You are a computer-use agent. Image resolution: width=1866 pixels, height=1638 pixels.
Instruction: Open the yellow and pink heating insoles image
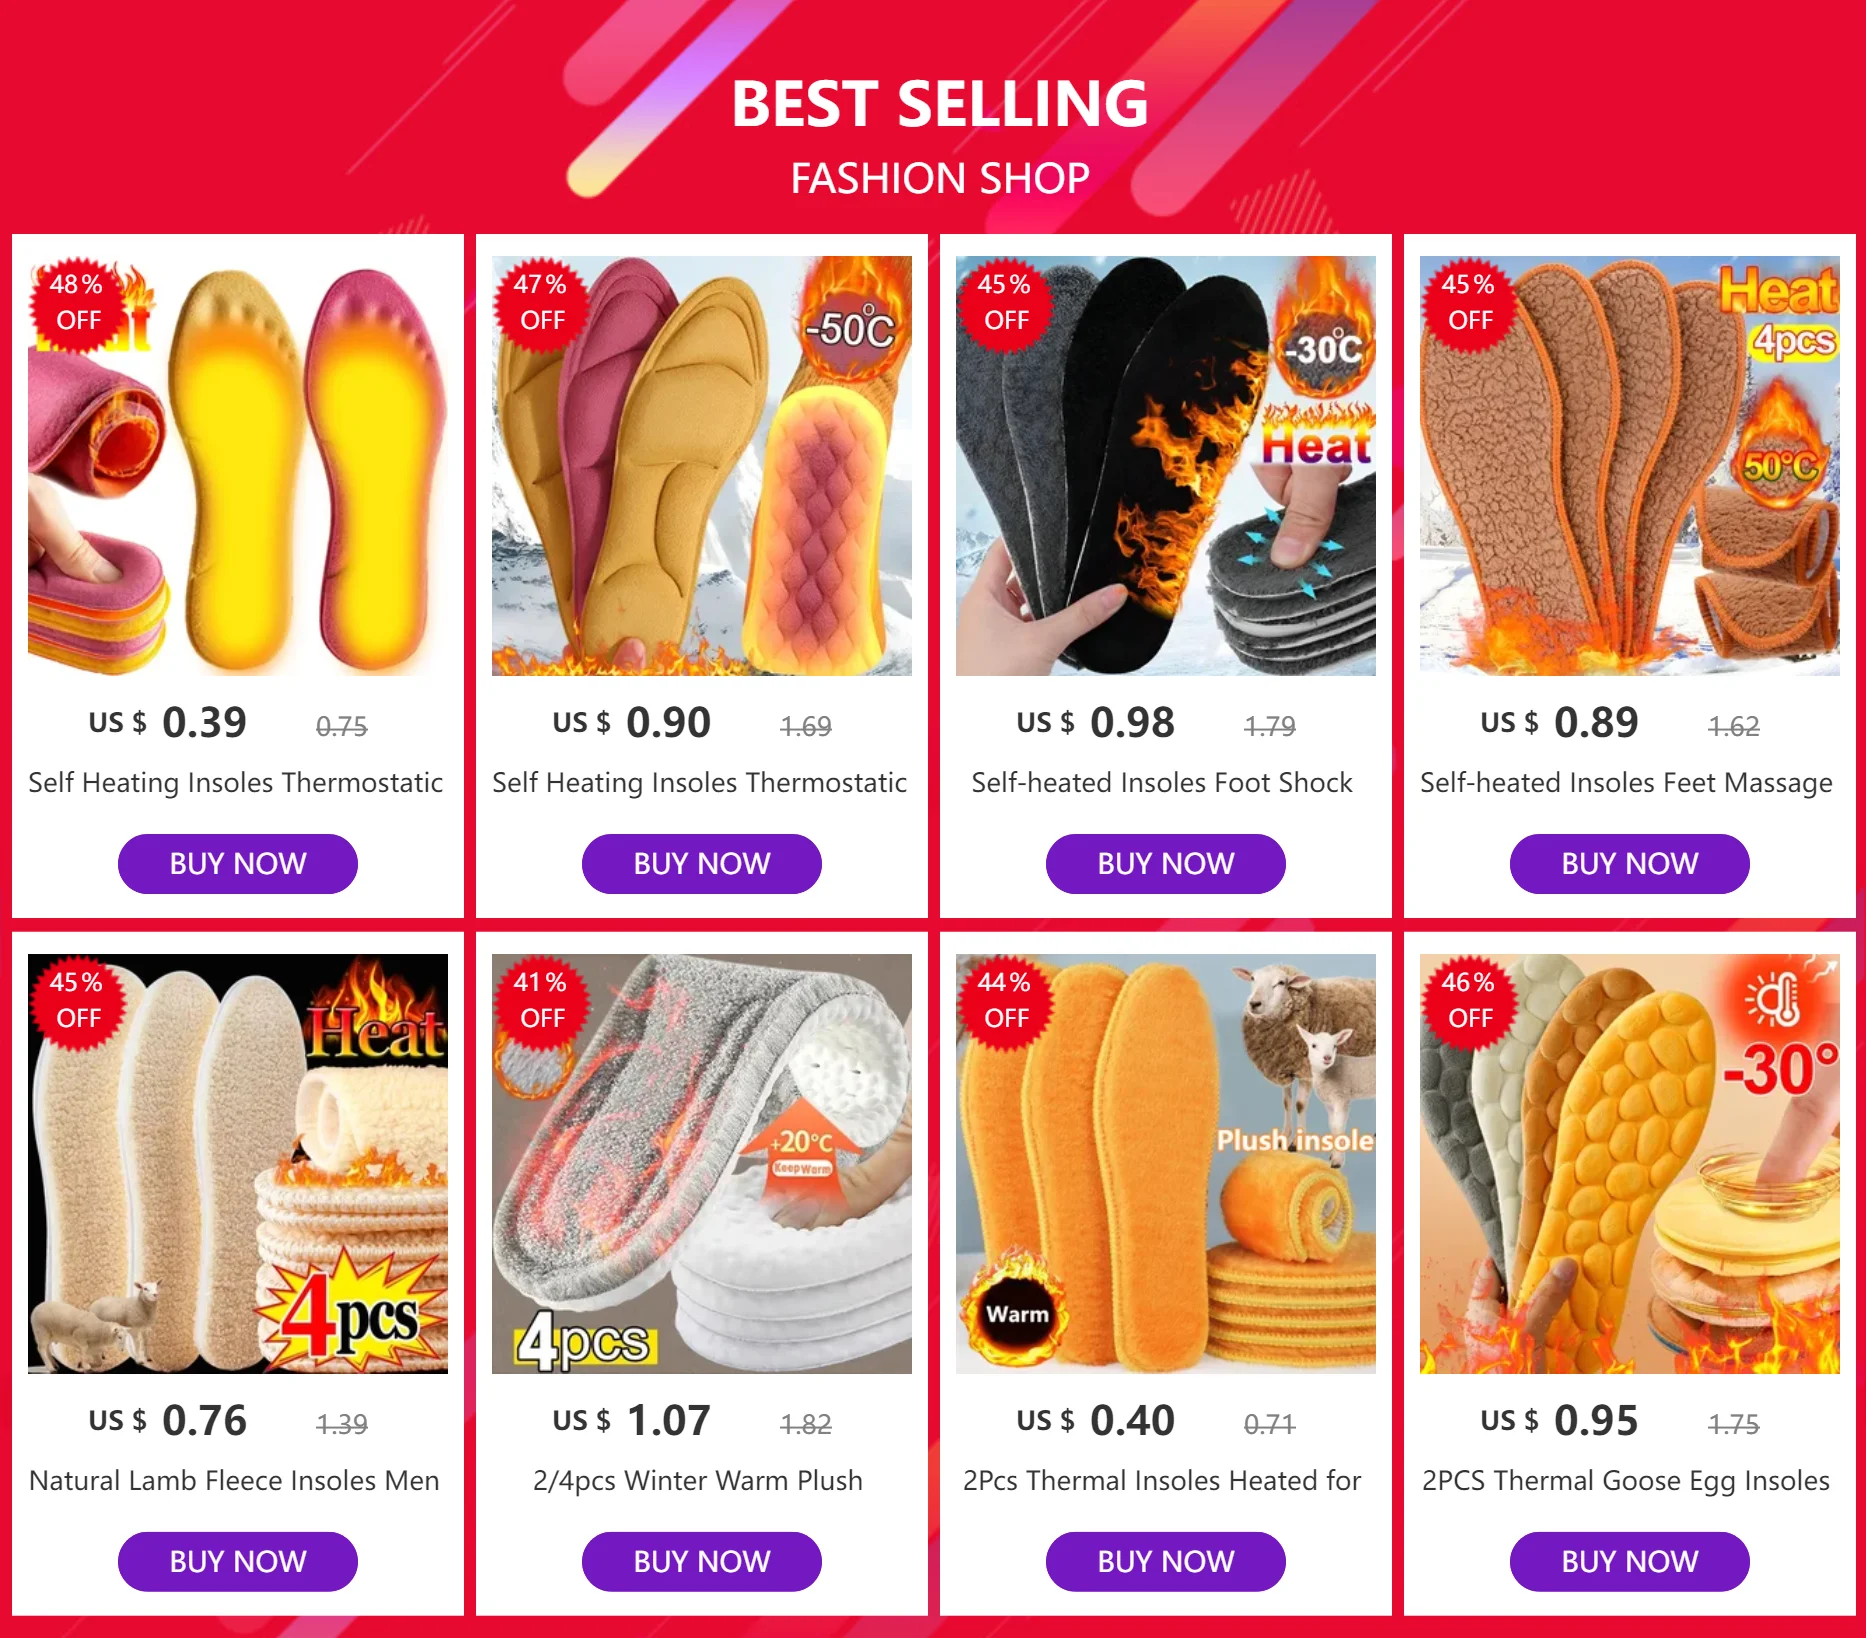238,466
